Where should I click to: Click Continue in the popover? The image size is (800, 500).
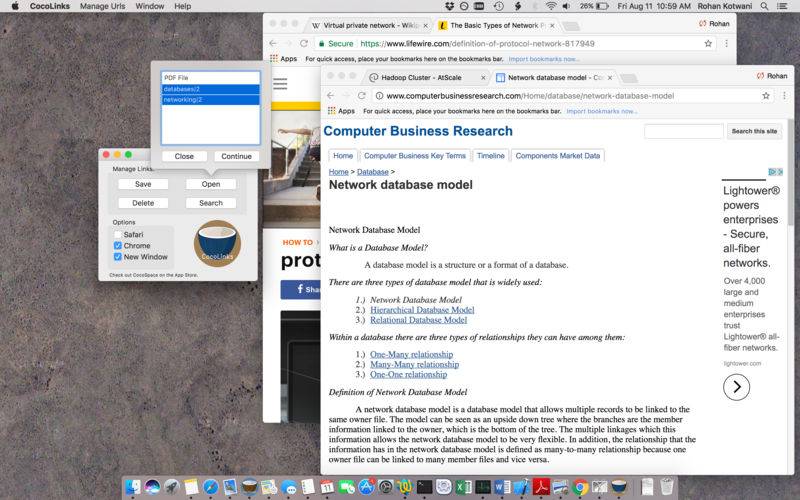(236, 156)
